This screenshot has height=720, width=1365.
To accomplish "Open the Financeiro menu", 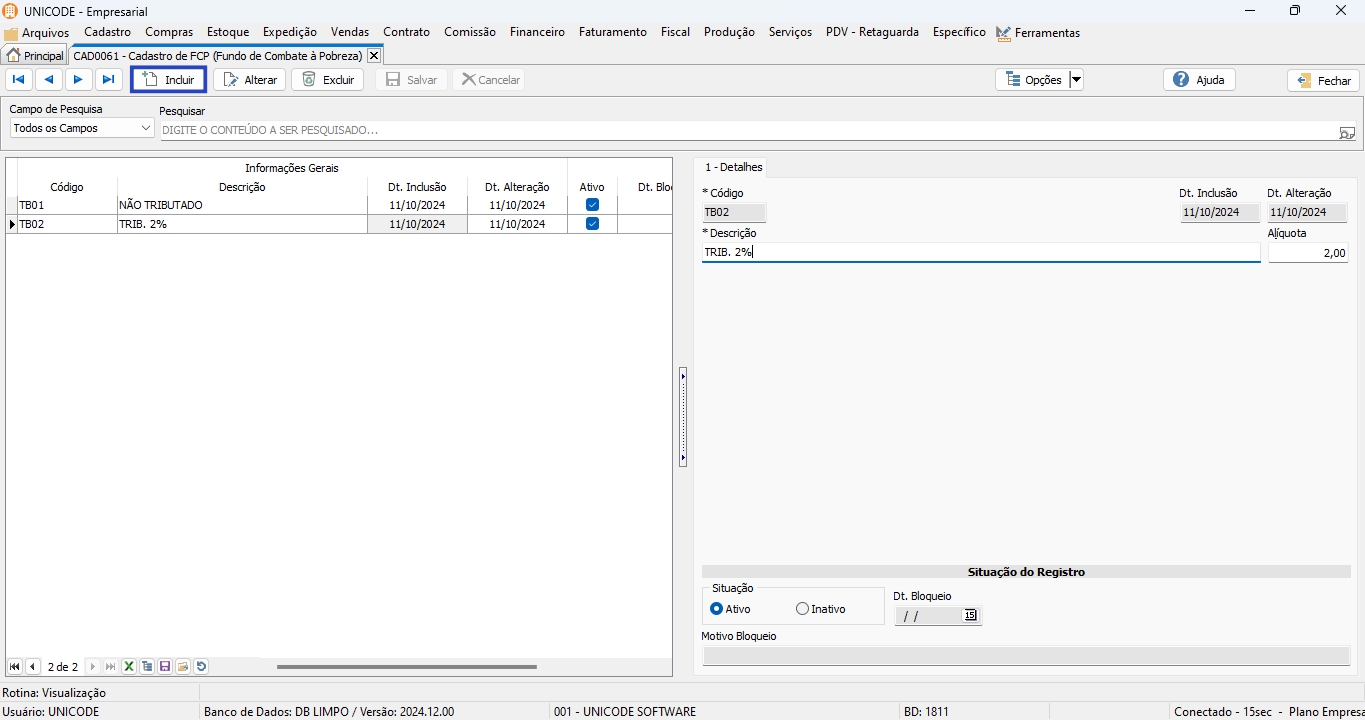I will point(537,32).
